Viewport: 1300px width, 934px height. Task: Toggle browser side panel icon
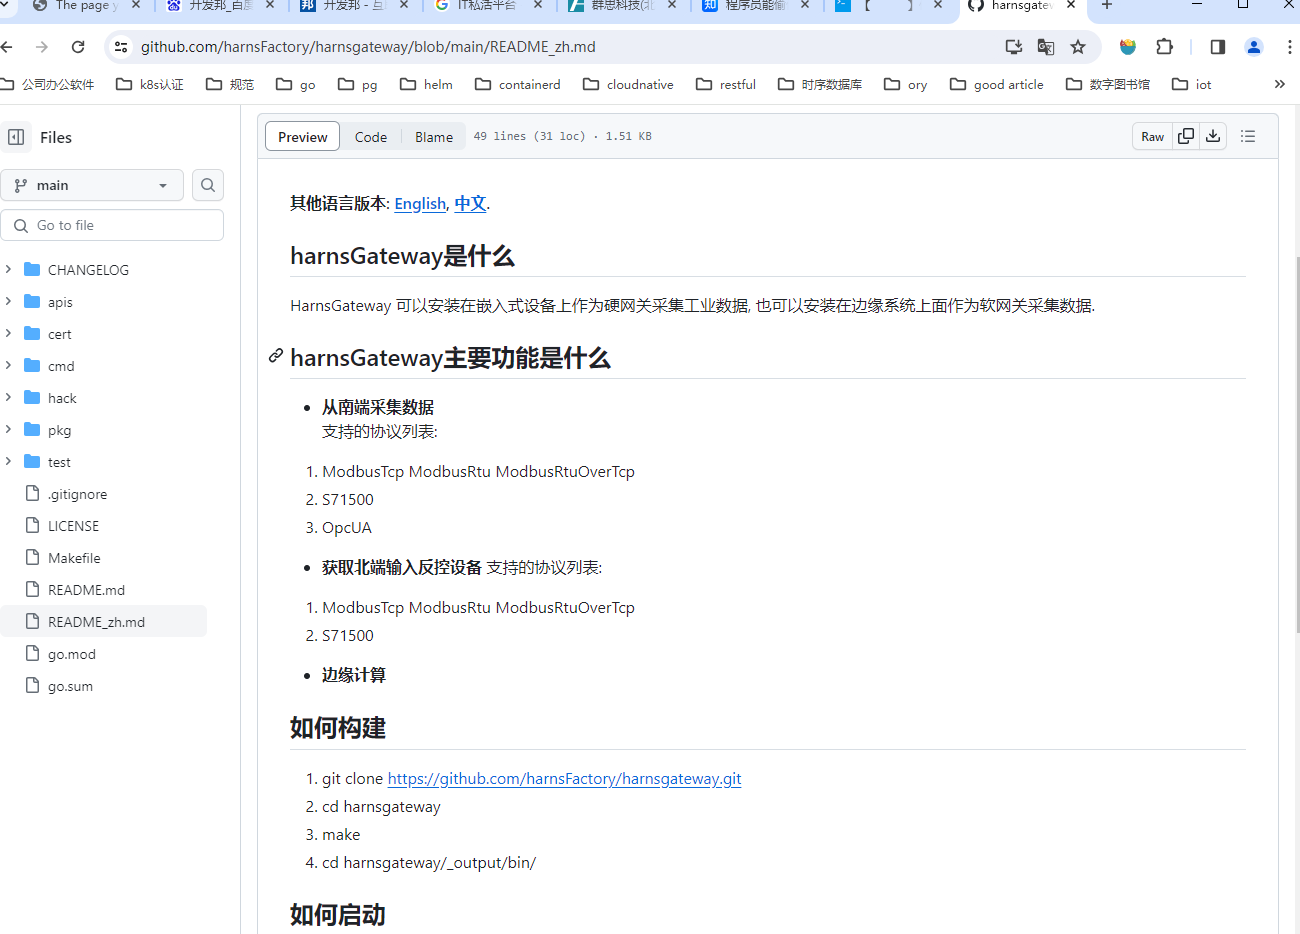[x=1218, y=47]
